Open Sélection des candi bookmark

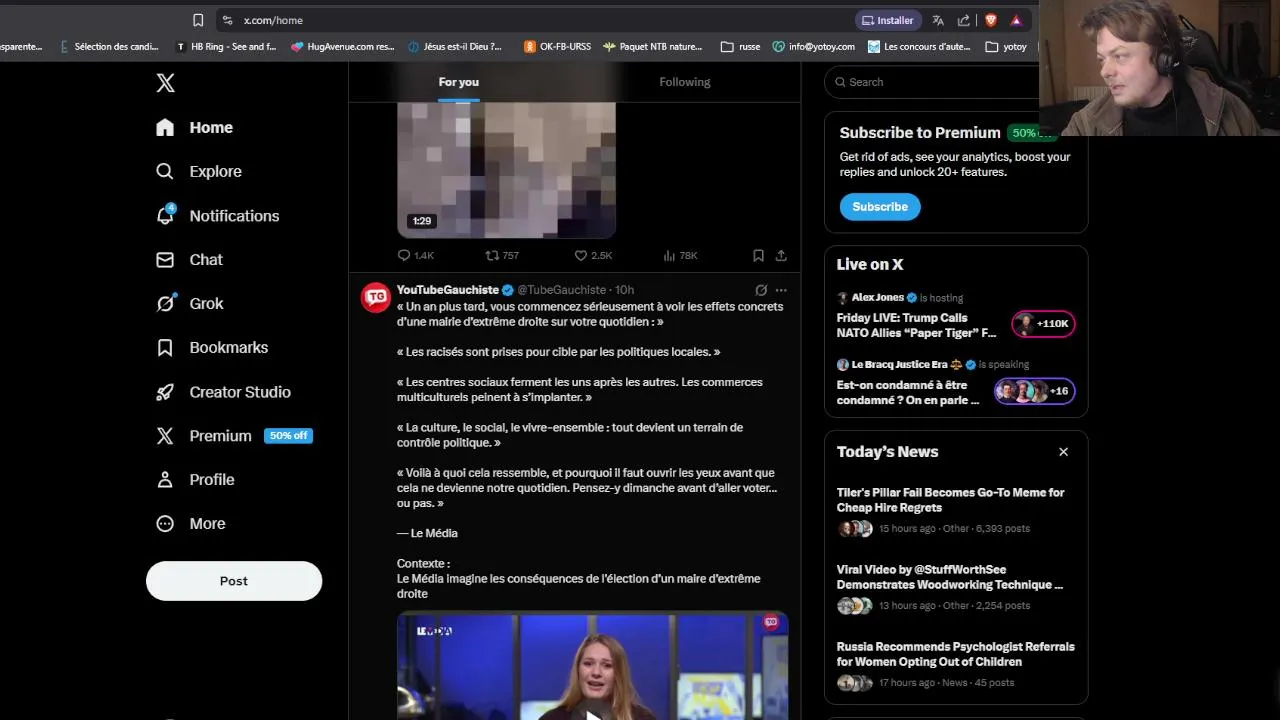tap(108, 46)
